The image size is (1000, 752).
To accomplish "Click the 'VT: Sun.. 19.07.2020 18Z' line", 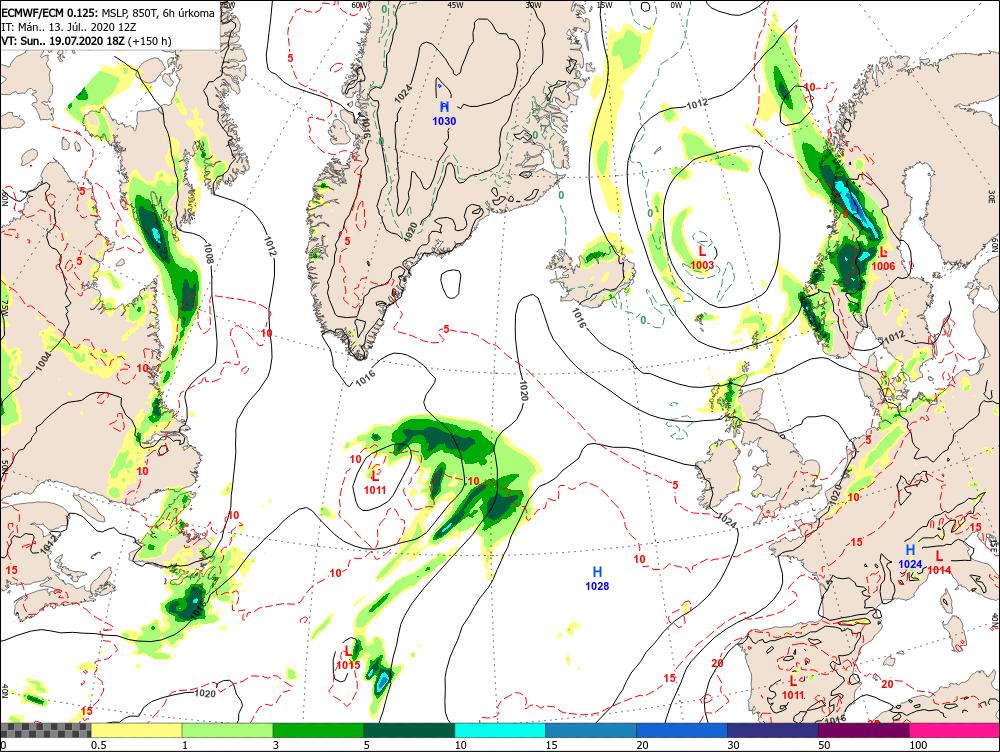I will click(x=63, y=41).
